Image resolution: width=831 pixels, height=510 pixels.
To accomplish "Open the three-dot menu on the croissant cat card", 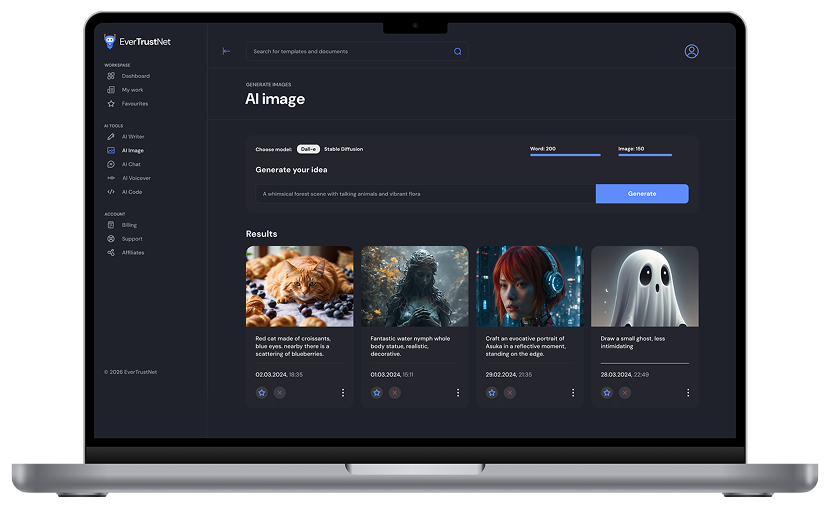I will pos(343,393).
